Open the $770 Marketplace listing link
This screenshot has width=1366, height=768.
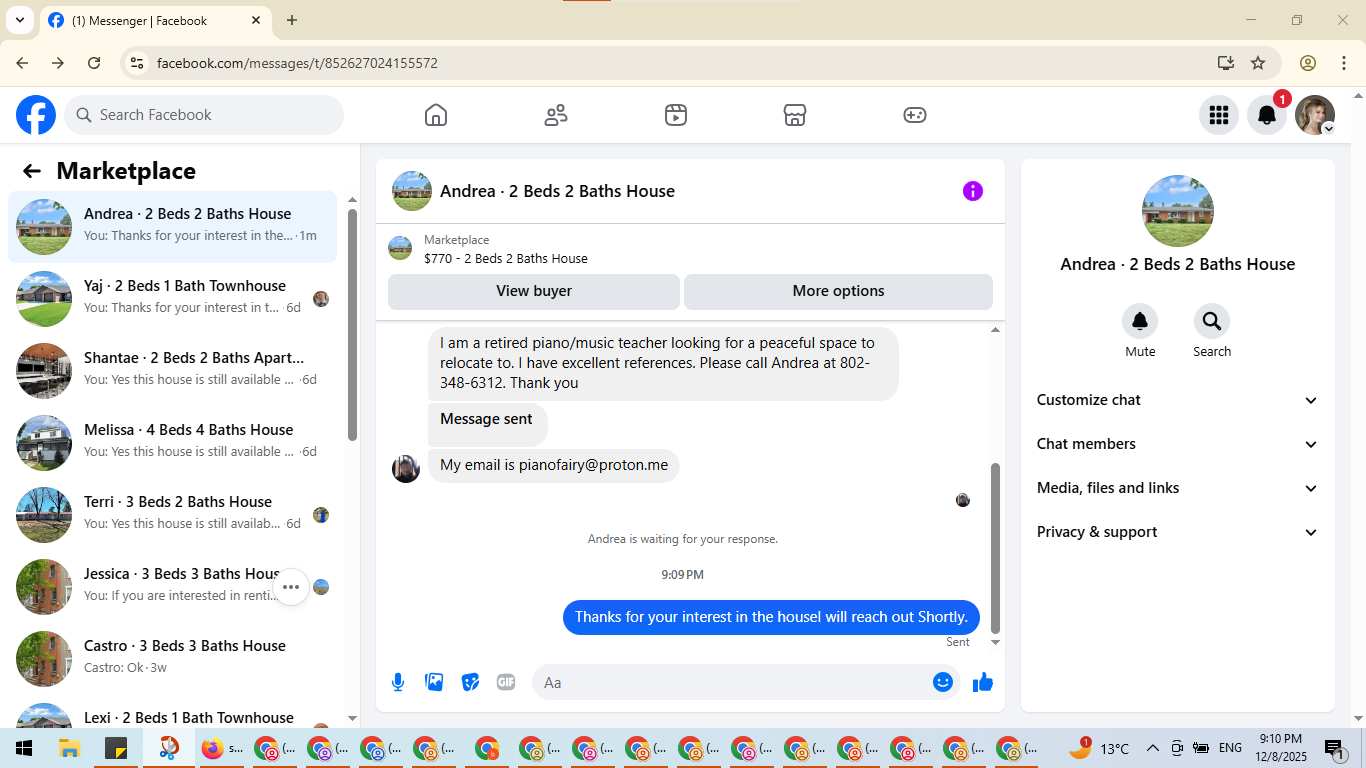coord(506,258)
